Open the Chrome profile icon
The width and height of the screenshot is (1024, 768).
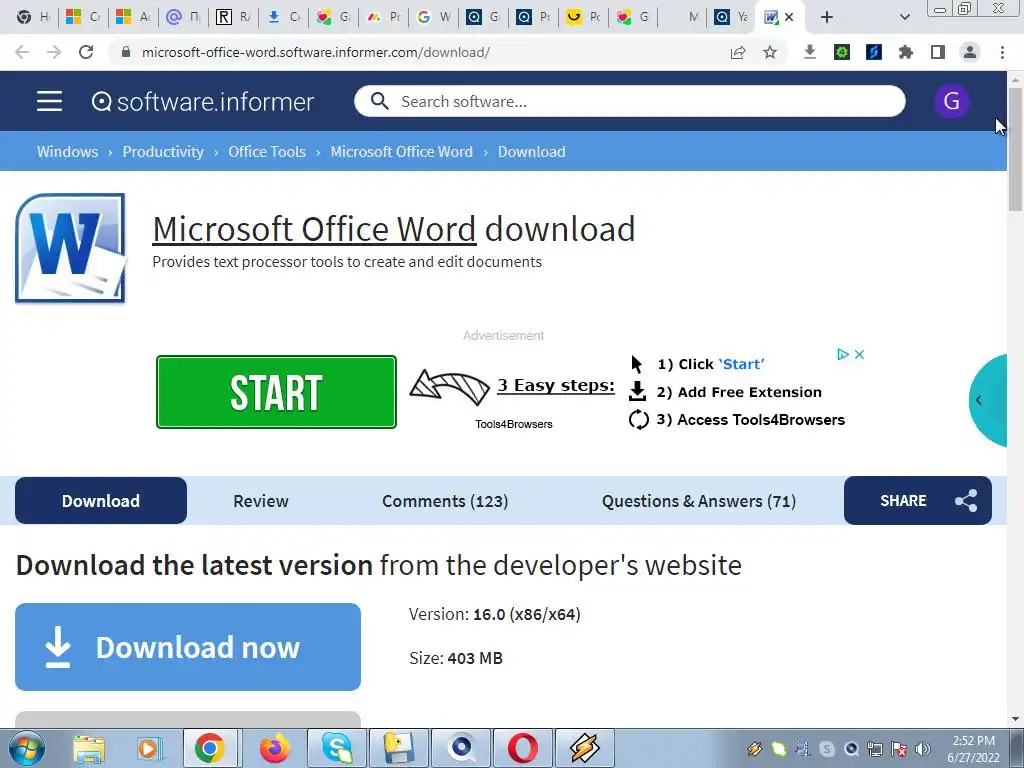(970, 52)
